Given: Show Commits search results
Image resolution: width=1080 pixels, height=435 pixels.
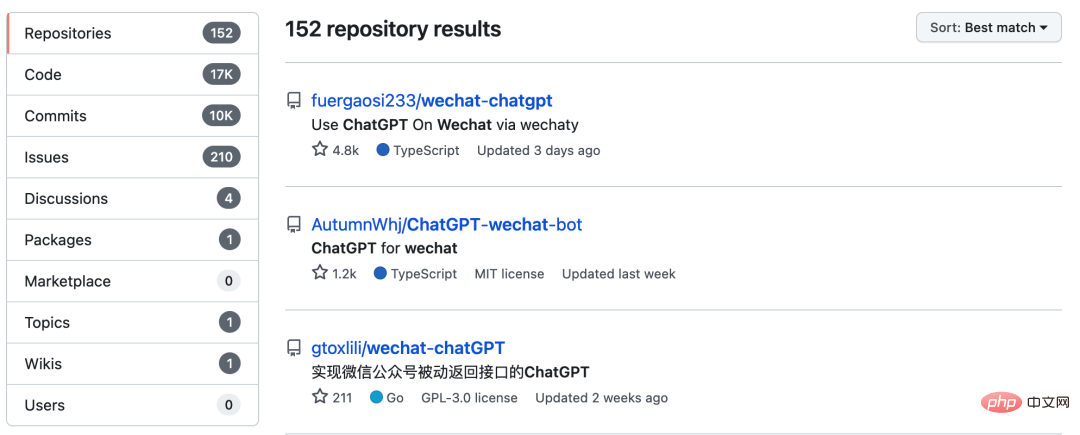Looking at the screenshot, I should 133,116.
